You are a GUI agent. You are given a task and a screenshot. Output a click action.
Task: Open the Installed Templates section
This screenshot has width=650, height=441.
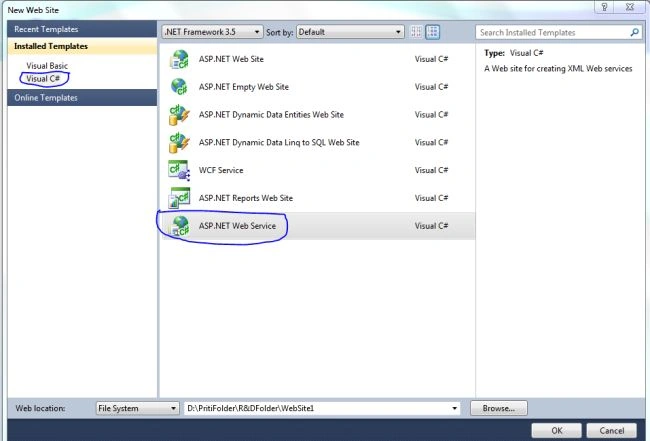pos(82,46)
